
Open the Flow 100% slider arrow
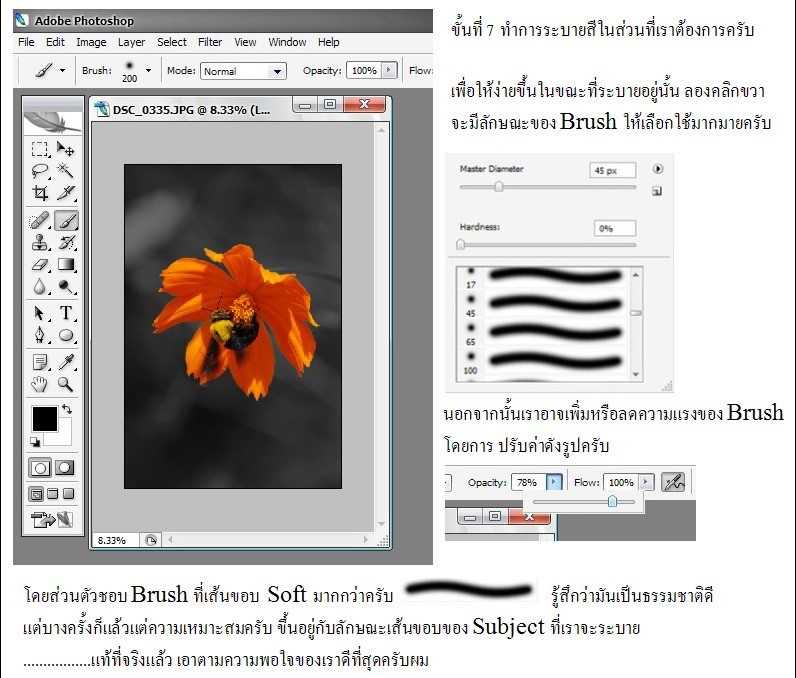pos(646,482)
